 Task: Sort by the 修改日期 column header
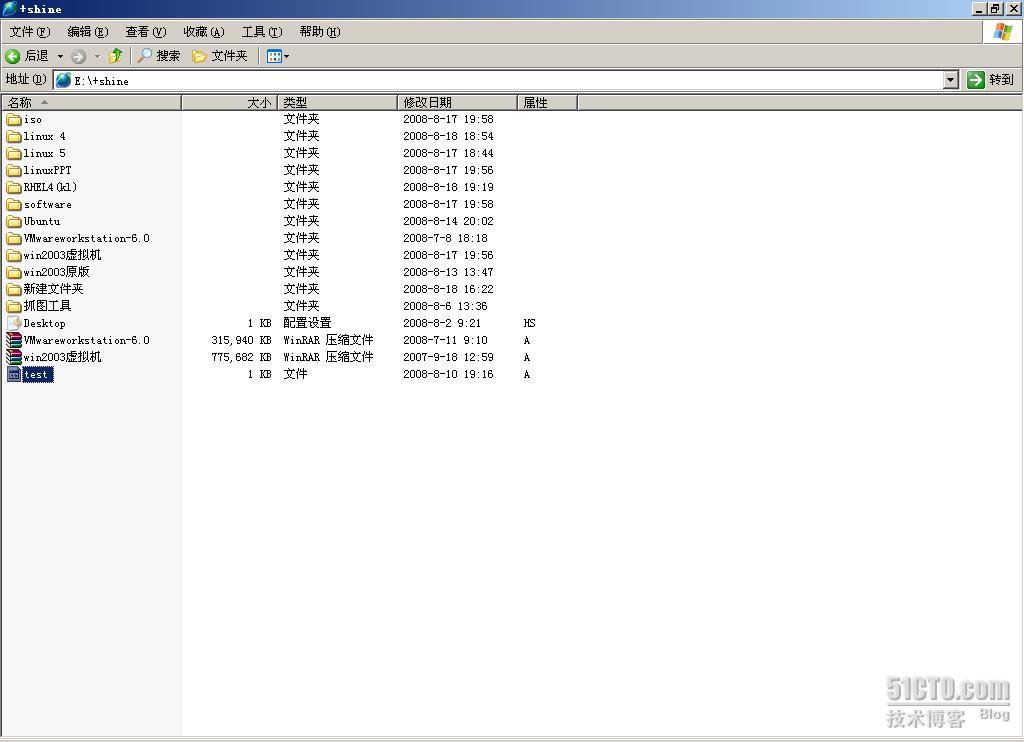pyautogui.click(x=457, y=103)
